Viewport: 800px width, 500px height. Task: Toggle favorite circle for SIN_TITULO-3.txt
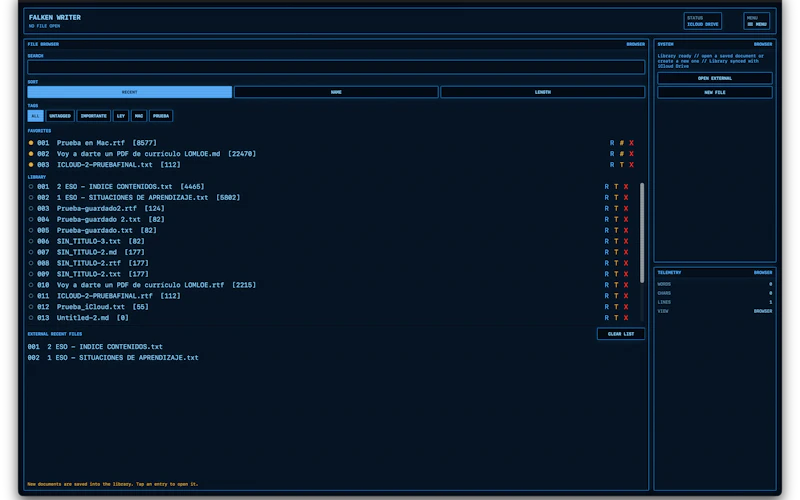coord(31,241)
